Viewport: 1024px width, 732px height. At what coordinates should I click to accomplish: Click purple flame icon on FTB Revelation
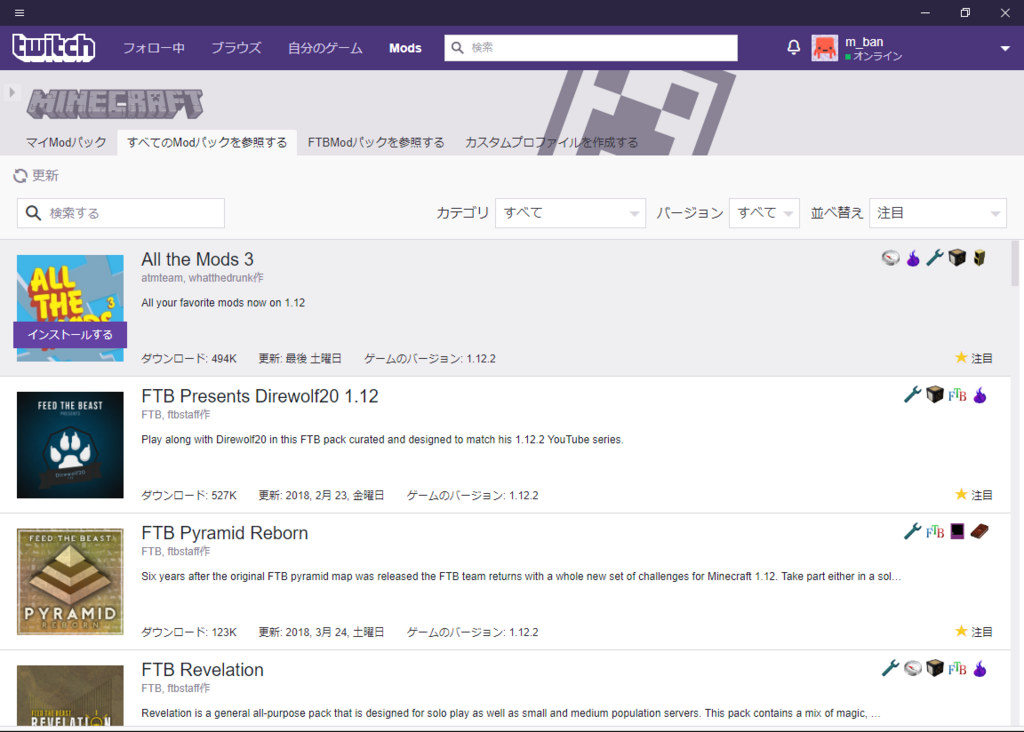click(x=980, y=668)
